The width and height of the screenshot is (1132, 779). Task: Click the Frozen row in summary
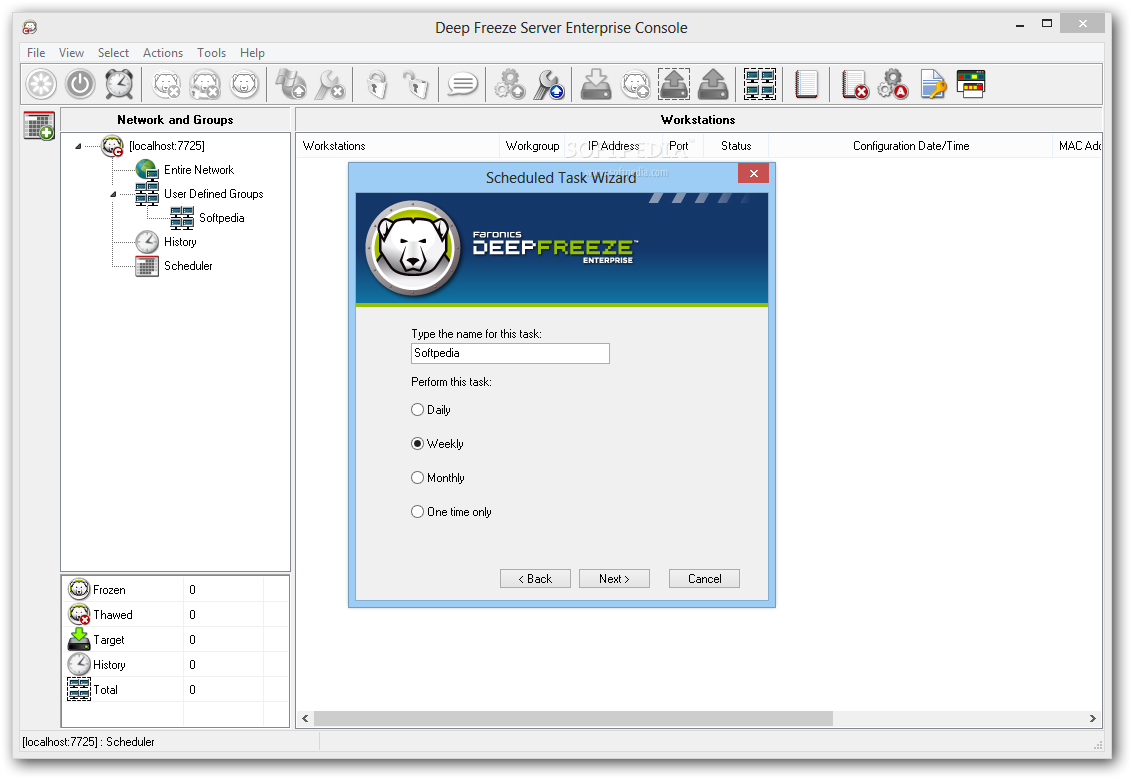[175, 590]
